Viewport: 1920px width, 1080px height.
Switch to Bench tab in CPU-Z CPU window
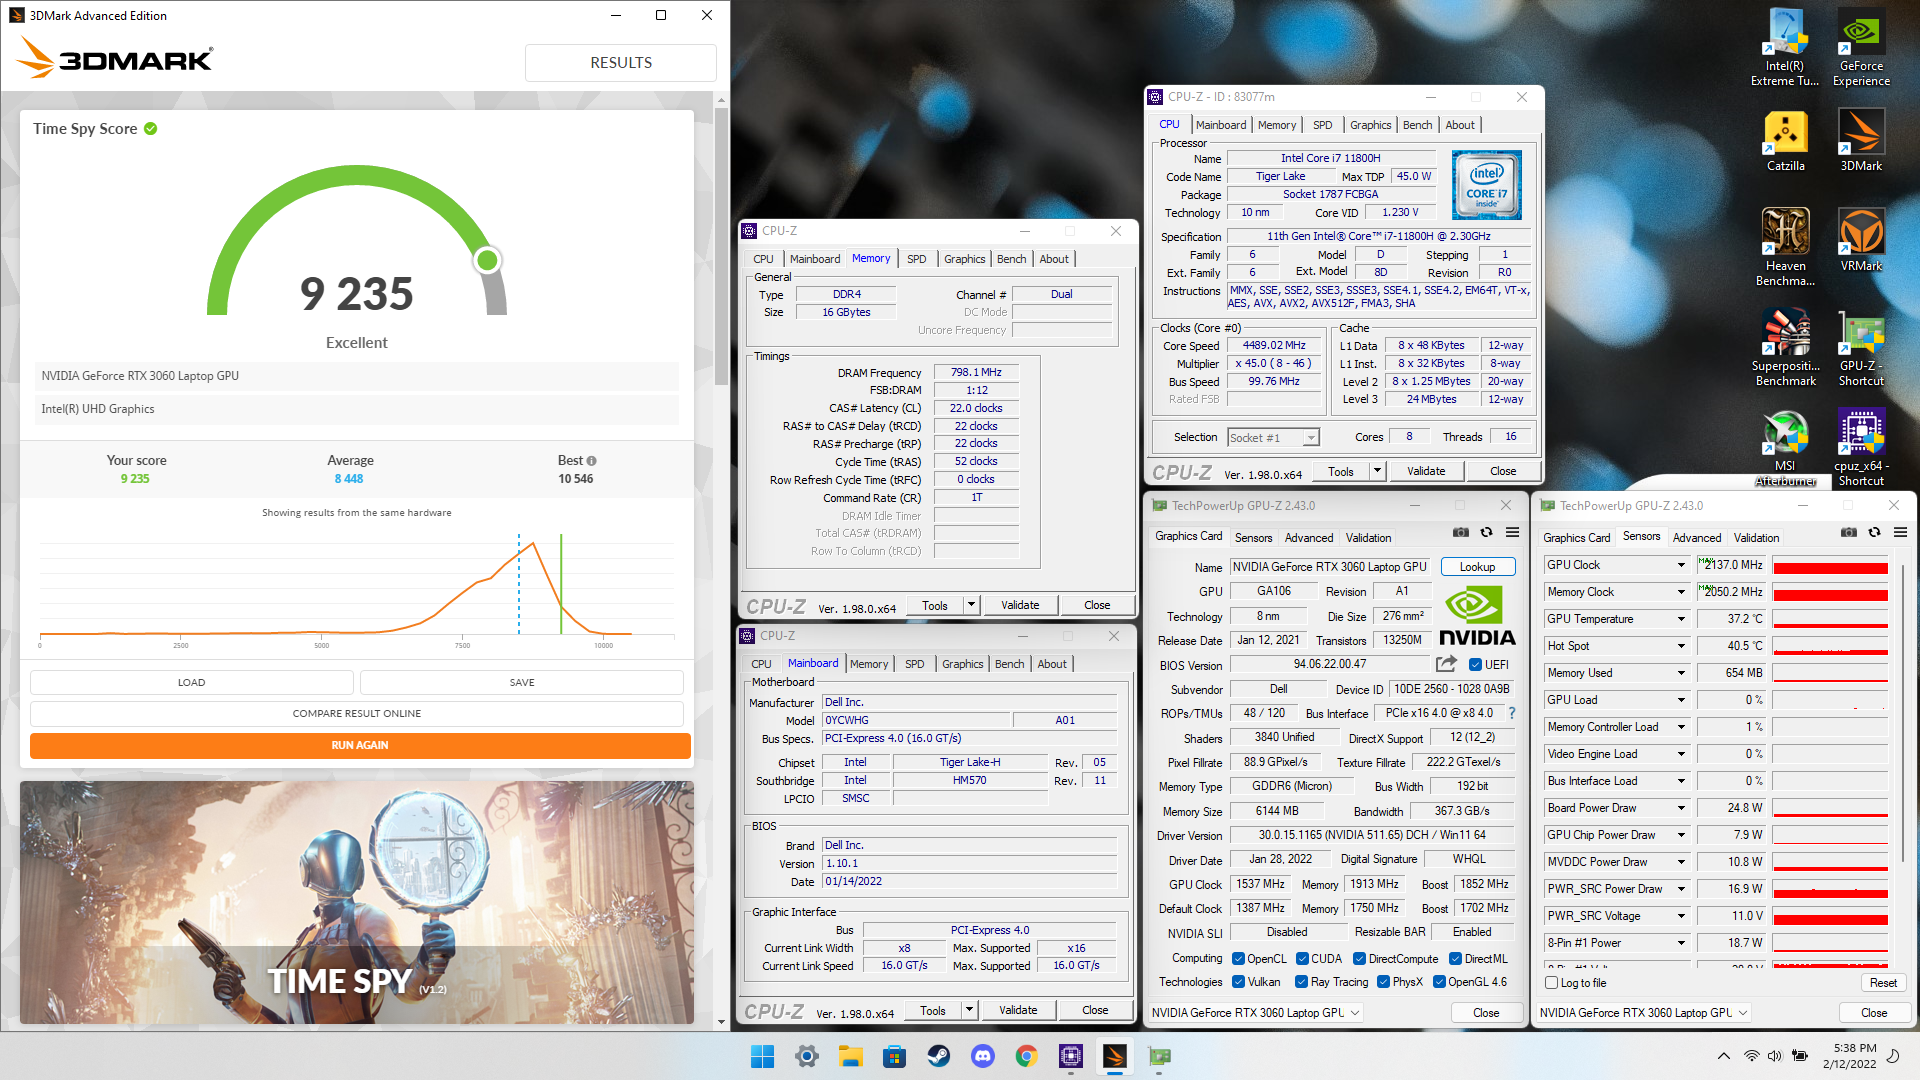pyautogui.click(x=1417, y=125)
